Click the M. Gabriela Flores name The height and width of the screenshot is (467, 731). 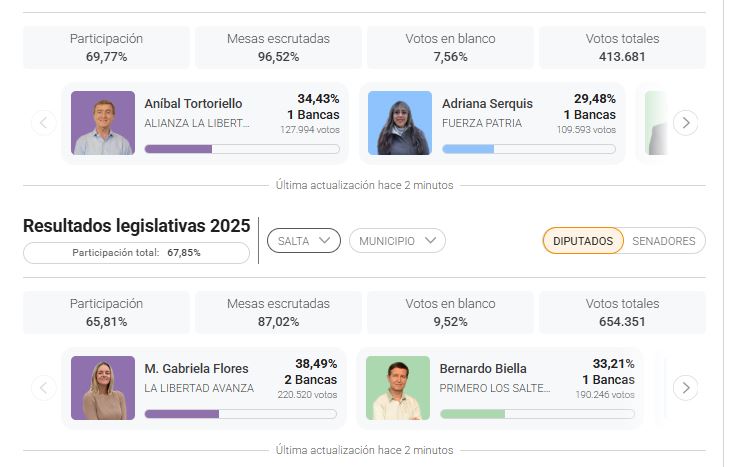(x=196, y=368)
